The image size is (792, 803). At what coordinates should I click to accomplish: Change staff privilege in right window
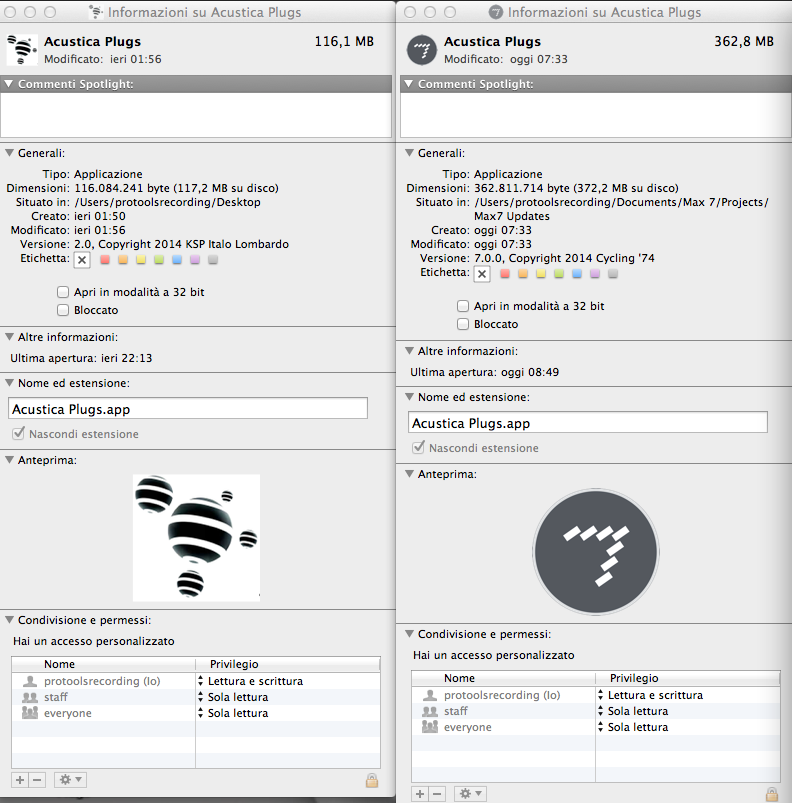coord(633,711)
